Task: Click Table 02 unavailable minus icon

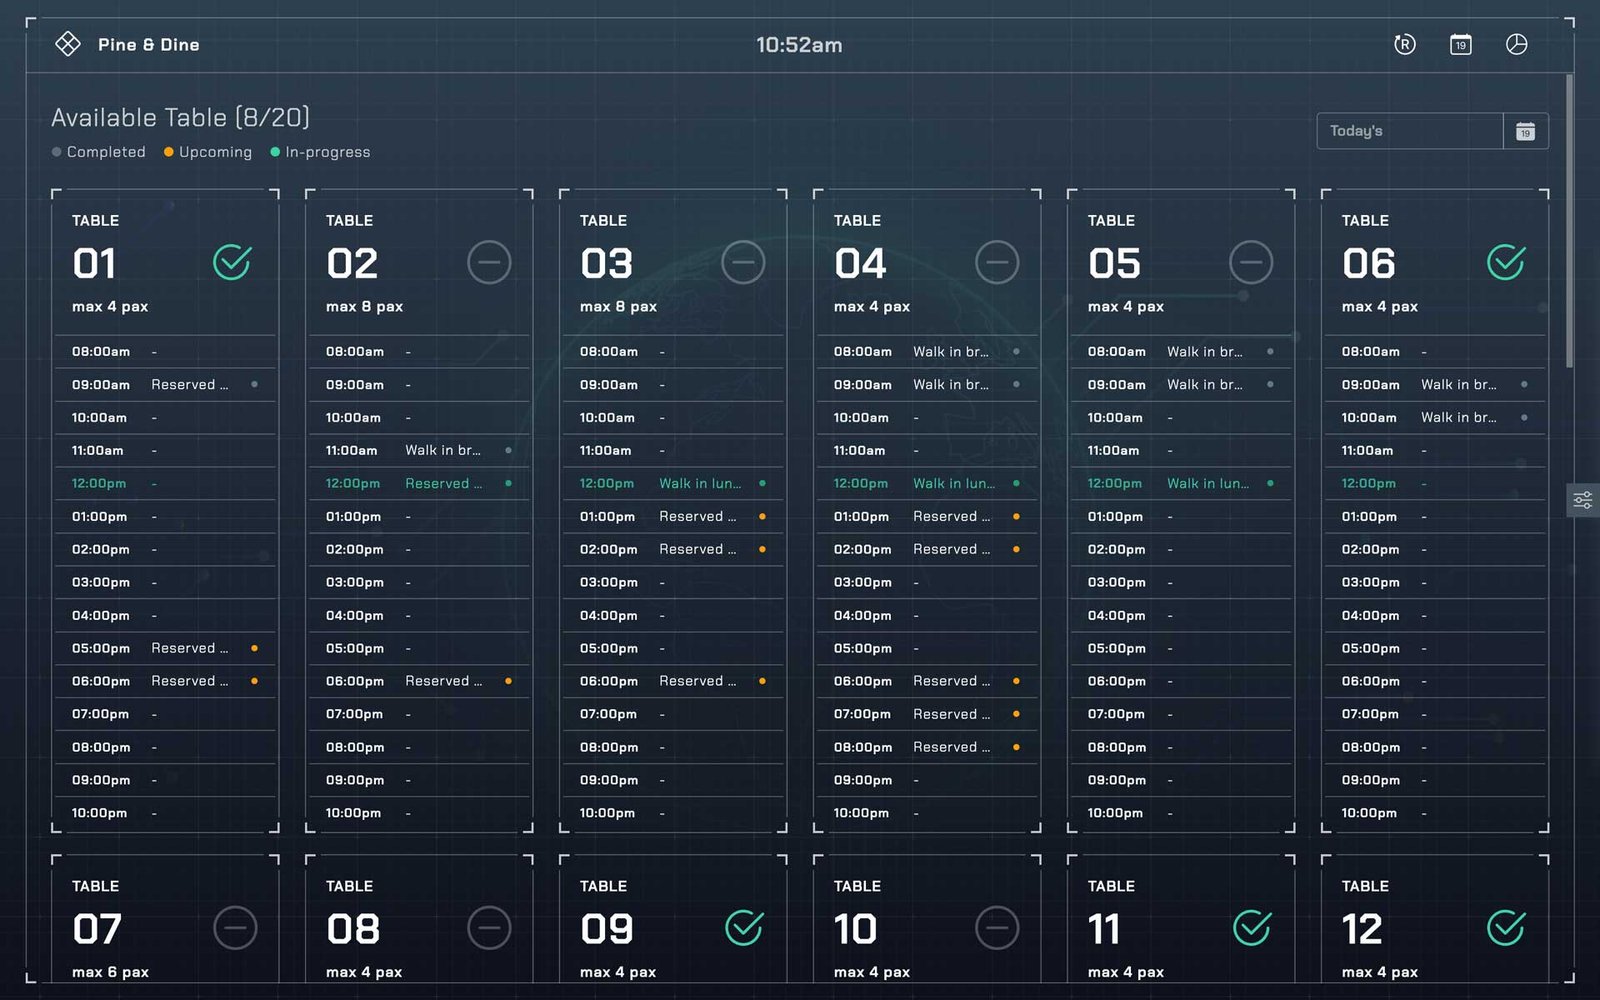Action: pos(489,263)
